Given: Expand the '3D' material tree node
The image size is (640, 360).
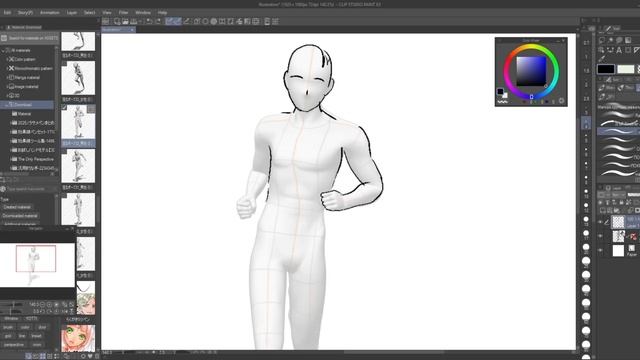Looking at the screenshot, I should (7, 96).
